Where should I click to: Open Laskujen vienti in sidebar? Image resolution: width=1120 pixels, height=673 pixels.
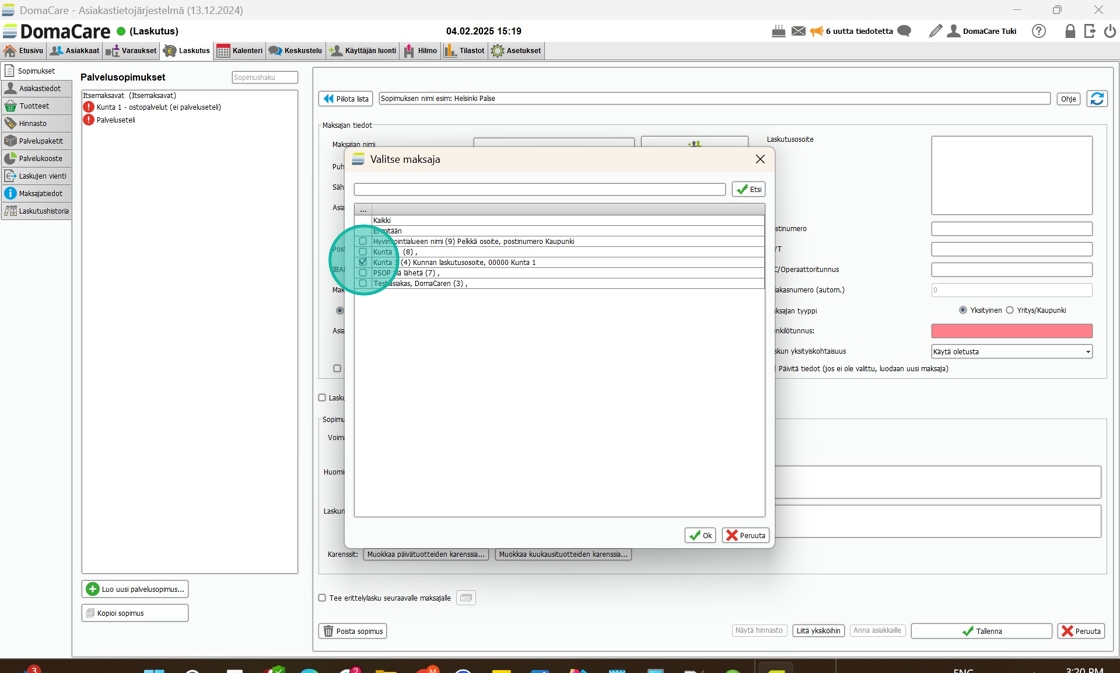pyautogui.click(x=36, y=176)
